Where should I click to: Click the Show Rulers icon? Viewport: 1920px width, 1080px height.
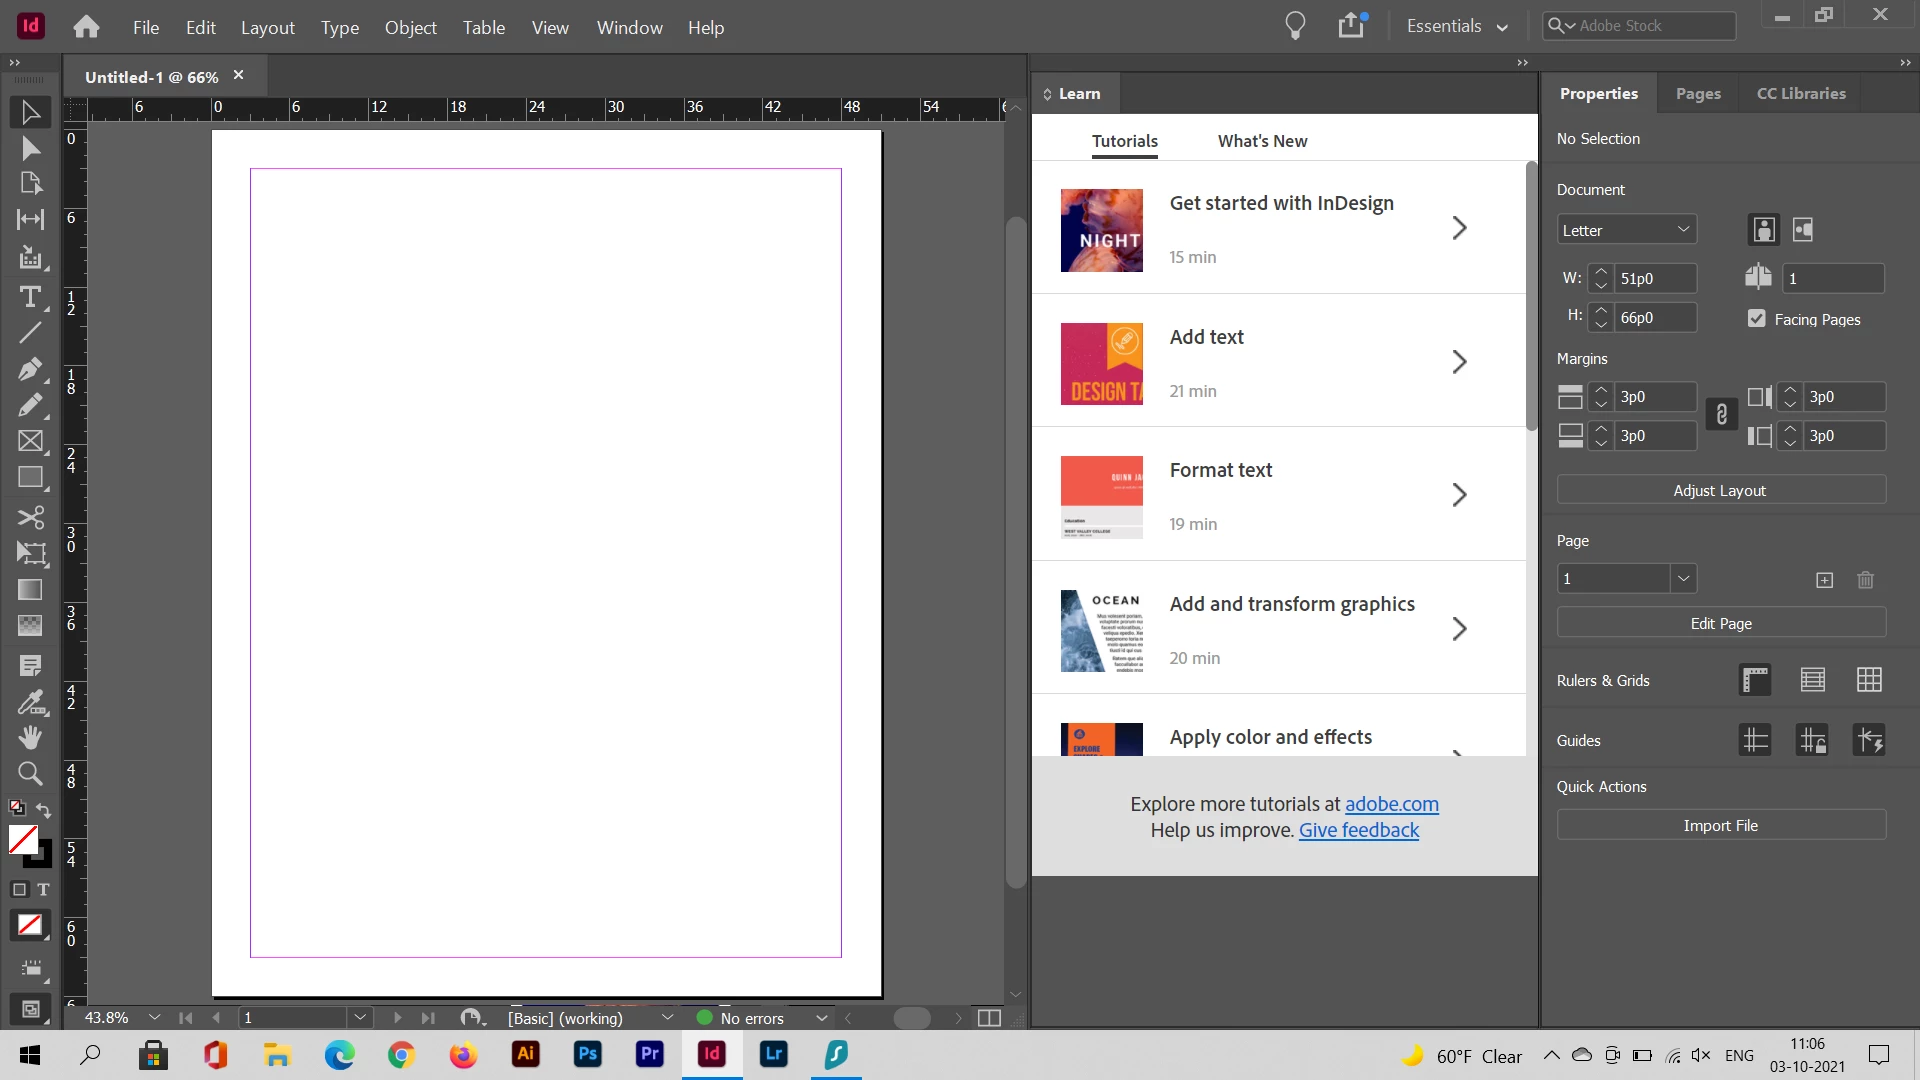[x=1755, y=680]
